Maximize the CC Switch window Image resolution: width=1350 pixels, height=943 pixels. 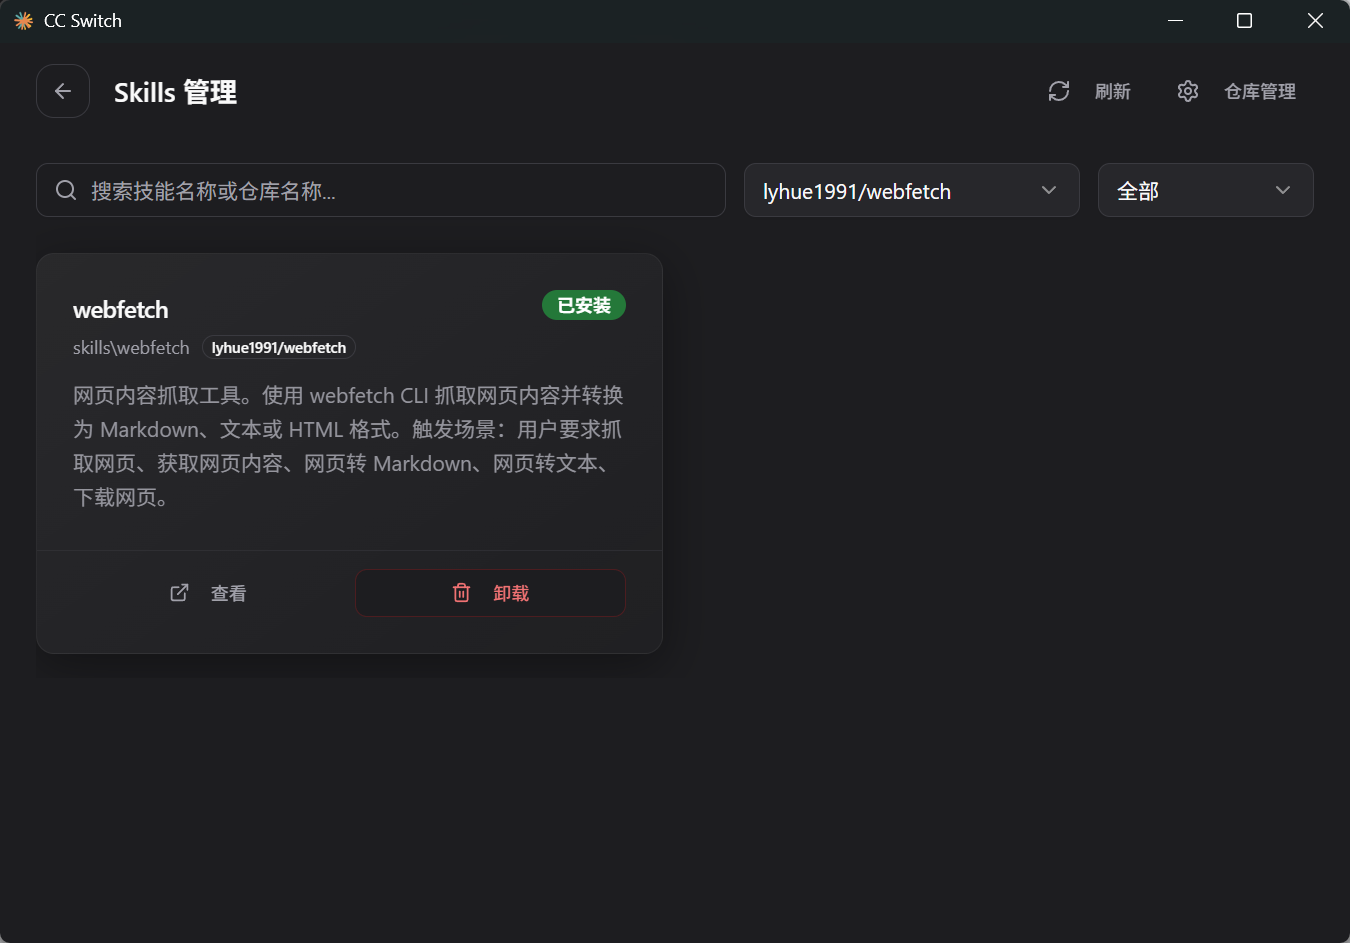point(1244,21)
